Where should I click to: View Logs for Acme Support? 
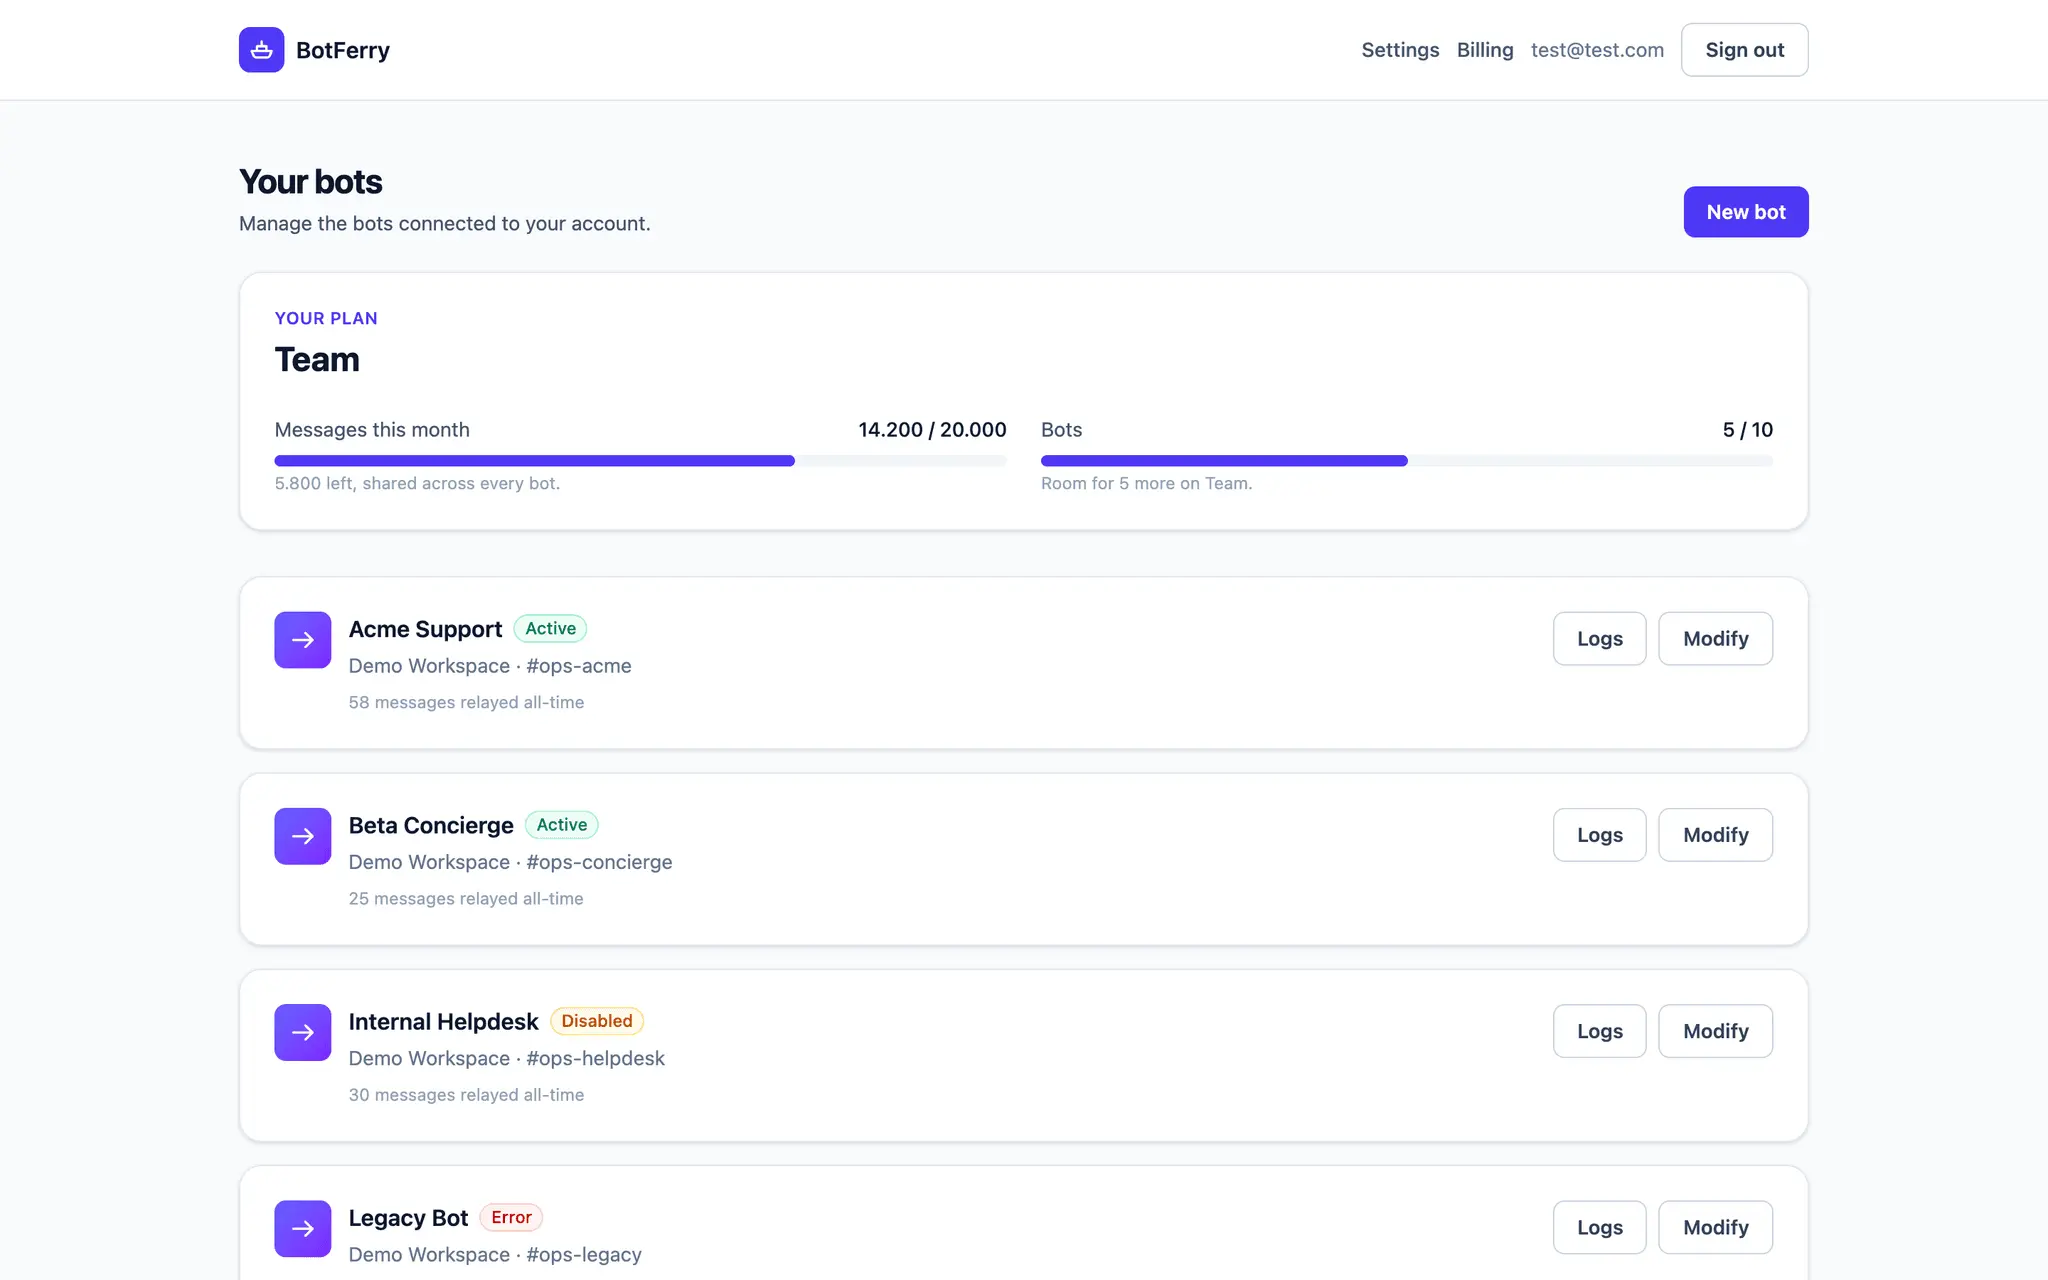click(x=1599, y=639)
